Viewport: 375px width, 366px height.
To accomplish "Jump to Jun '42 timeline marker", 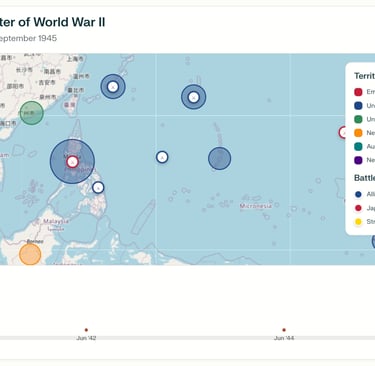I will 86,330.
